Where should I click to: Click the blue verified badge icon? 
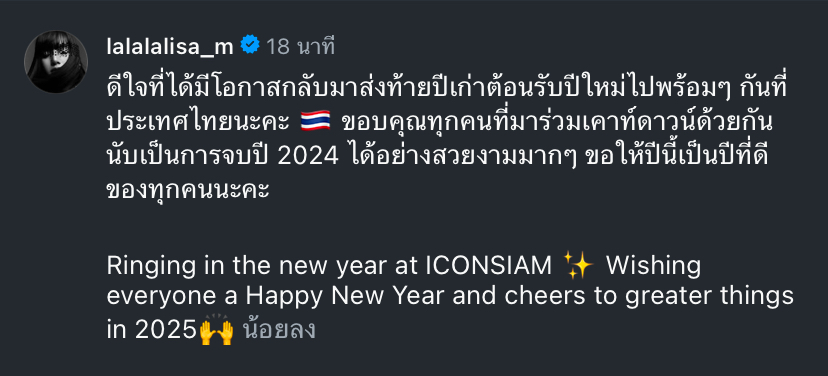pos(250,45)
